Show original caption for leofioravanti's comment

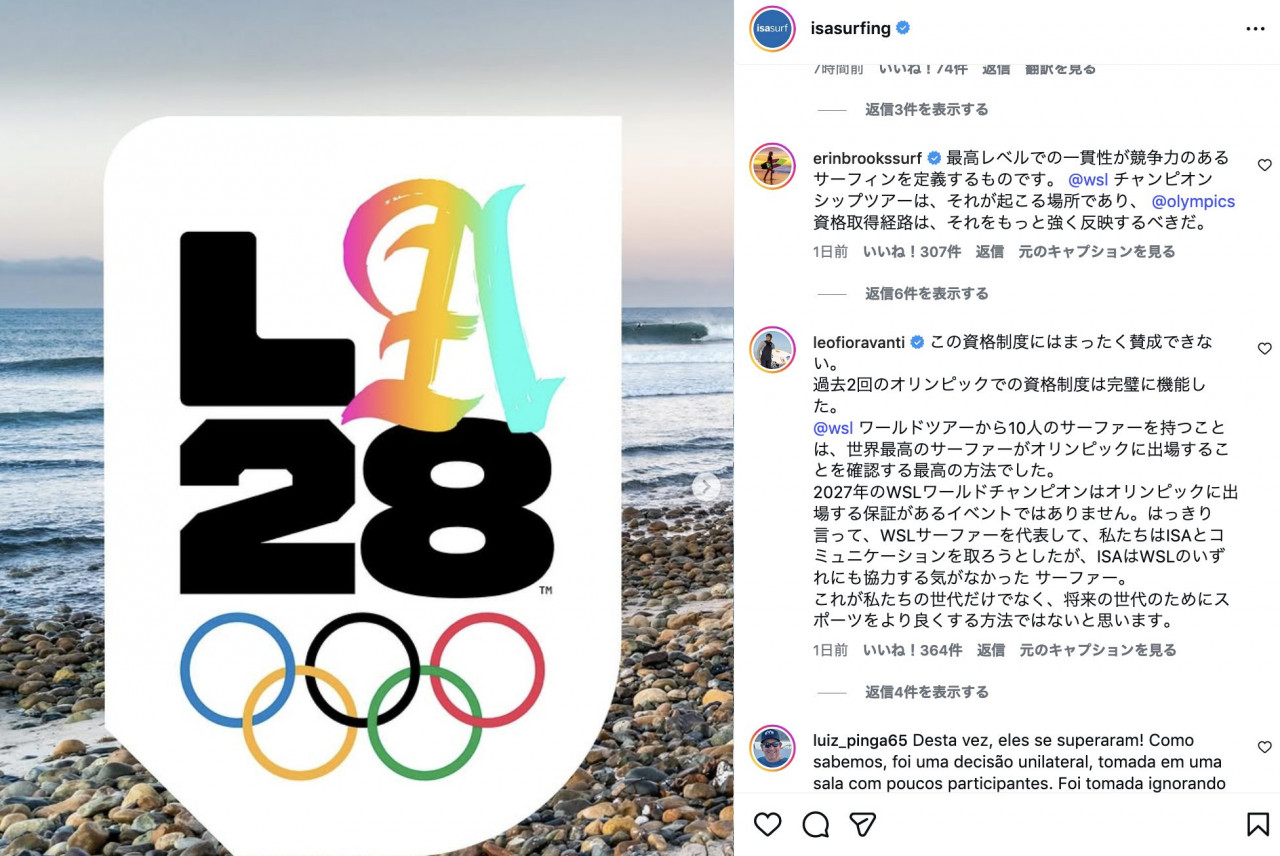[x=1098, y=650]
